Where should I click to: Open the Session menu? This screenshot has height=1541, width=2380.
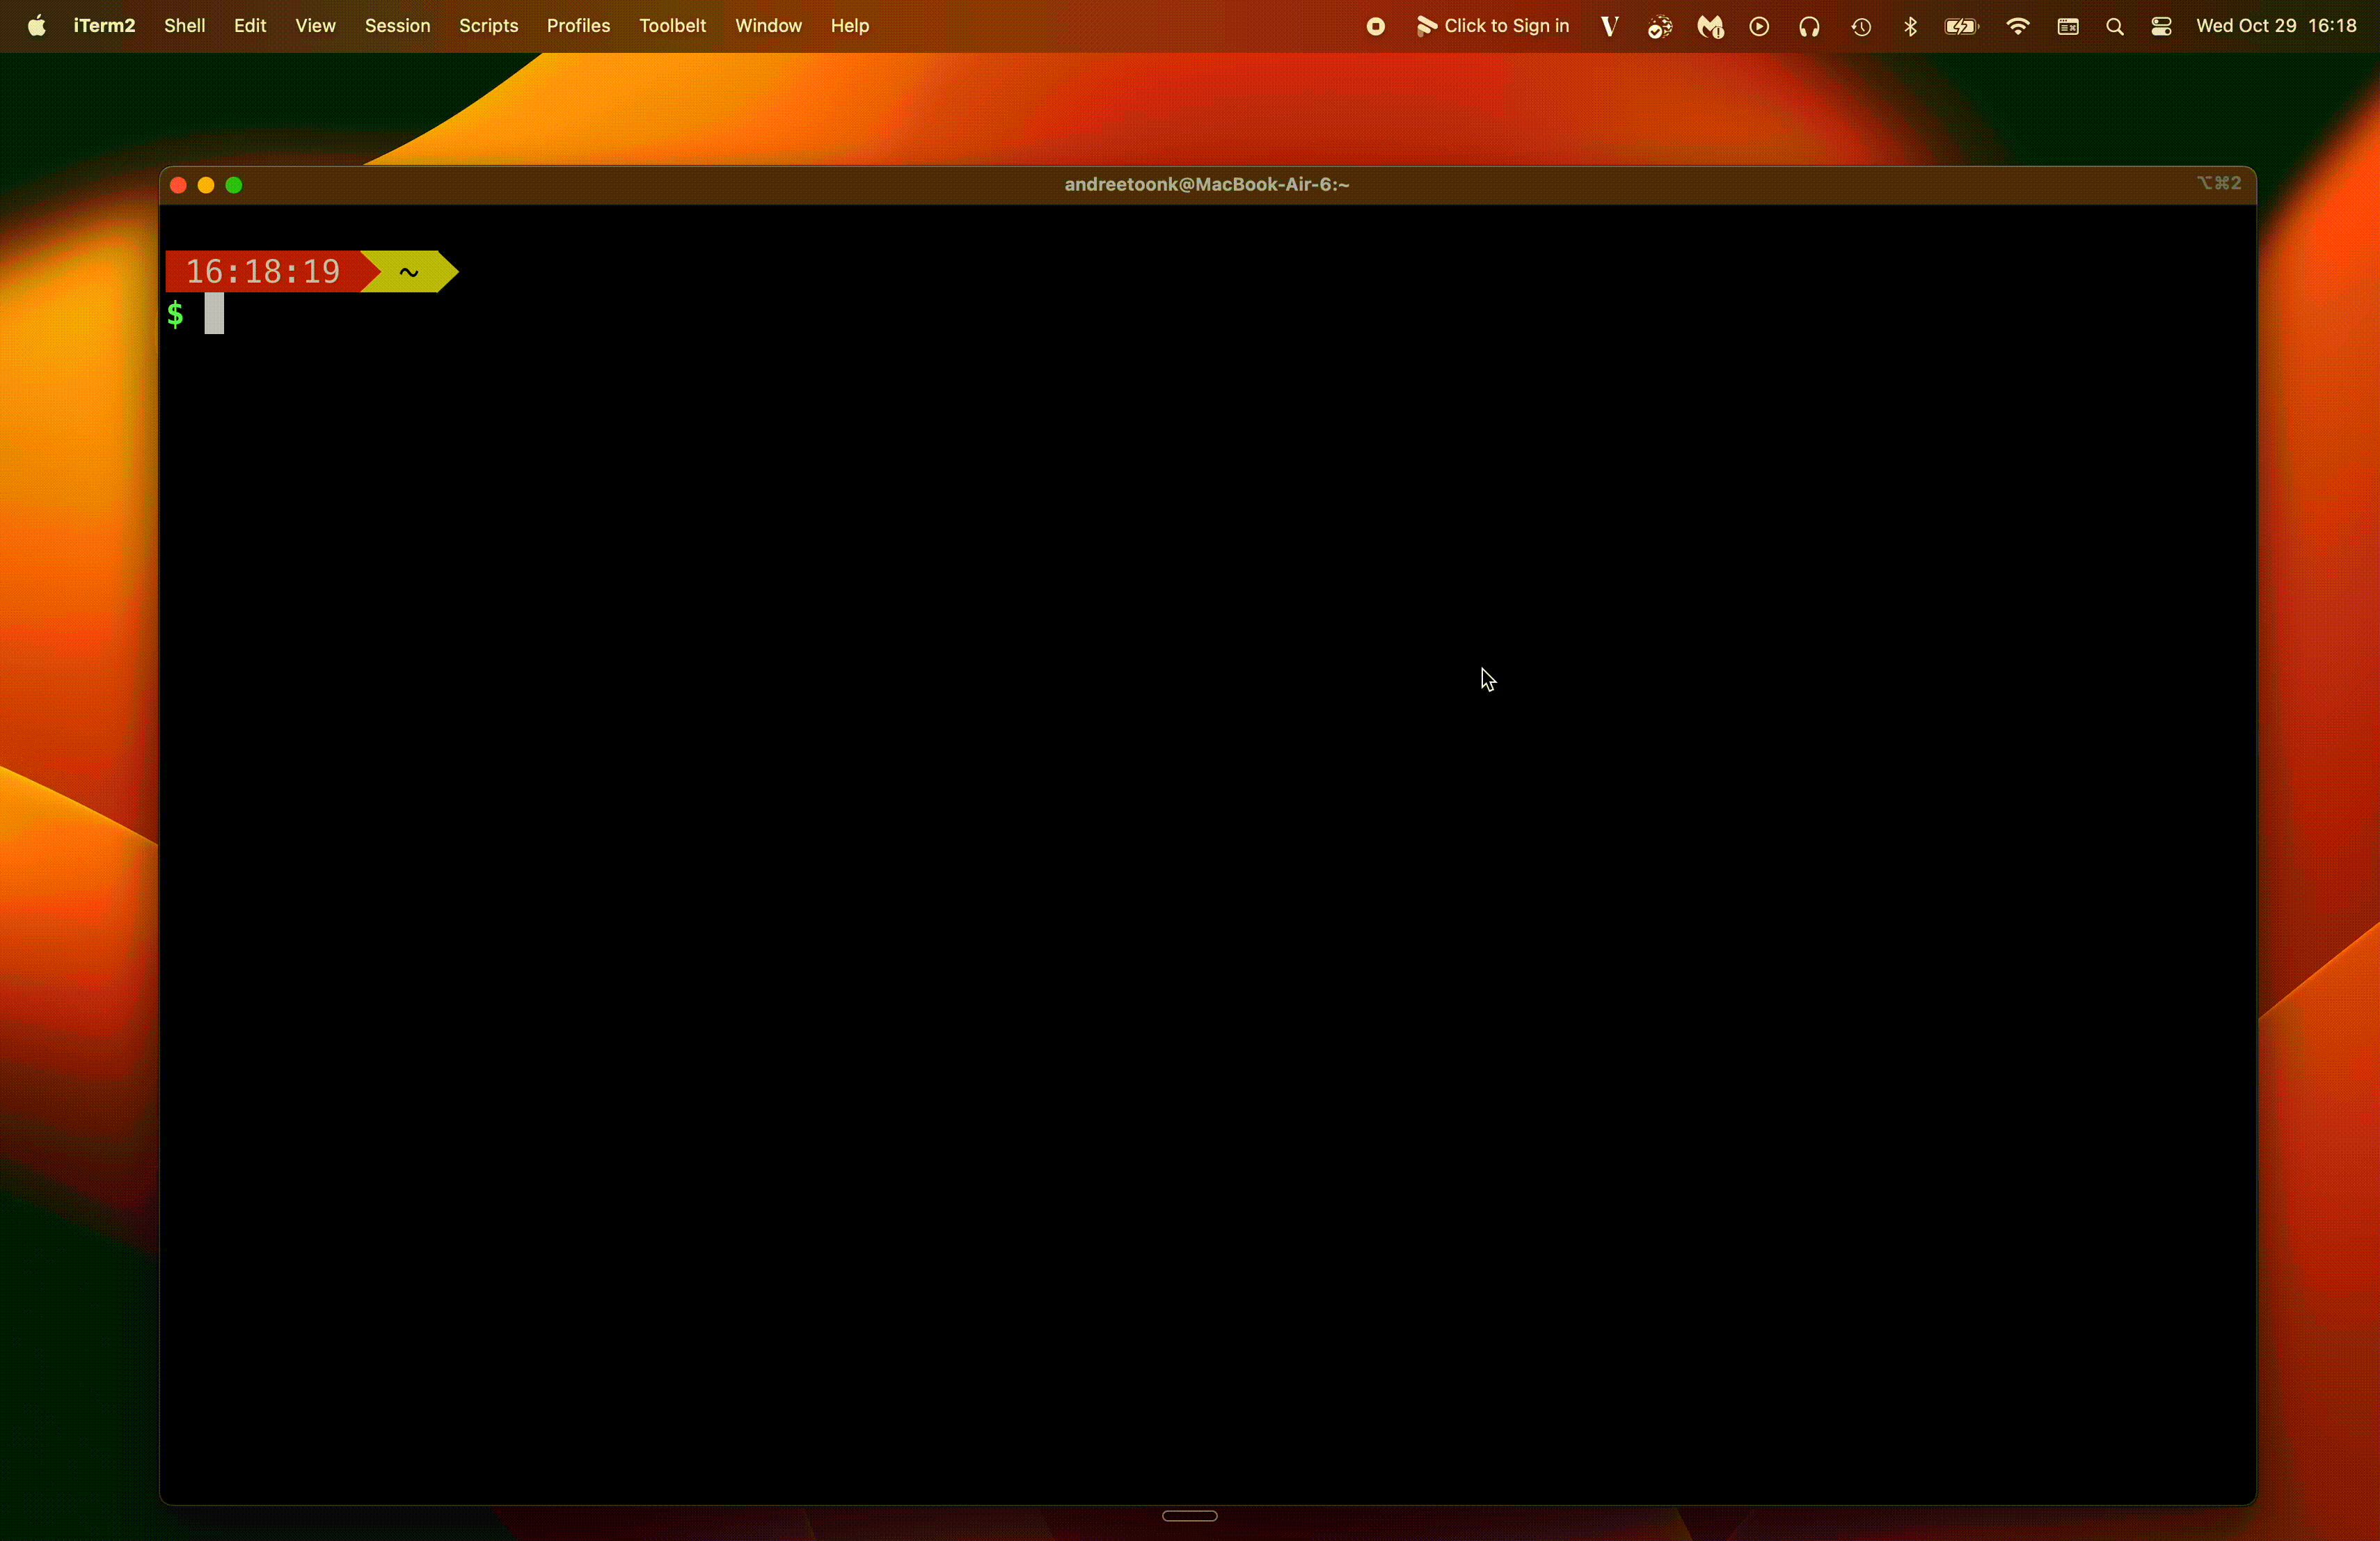point(397,26)
